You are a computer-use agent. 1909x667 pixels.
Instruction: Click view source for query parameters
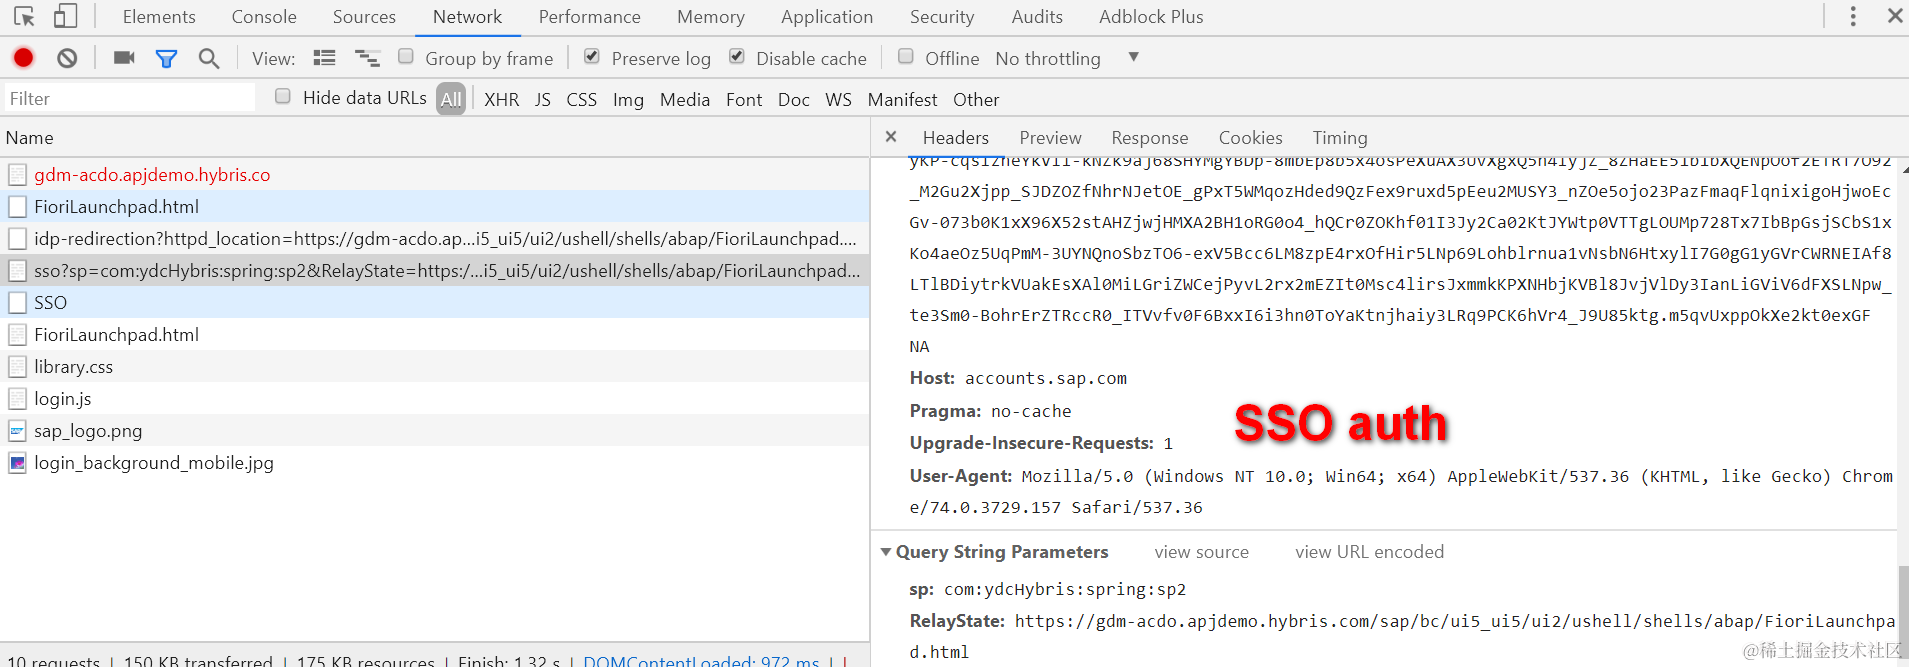coord(1201,552)
